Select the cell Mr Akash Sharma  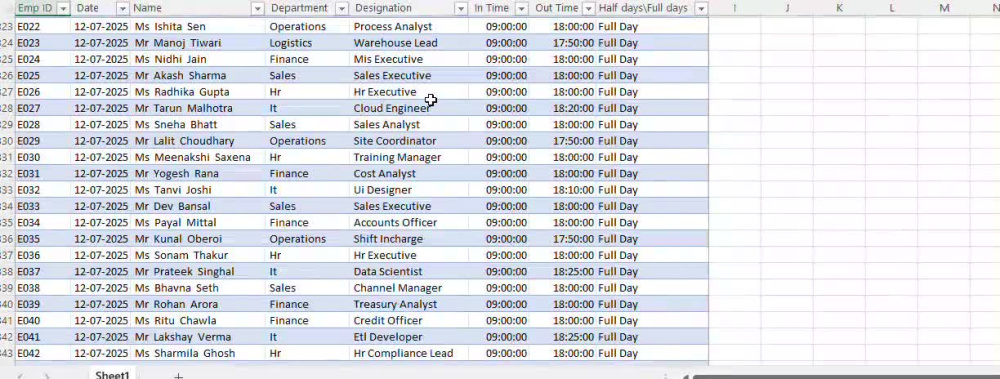pos(198,75)
